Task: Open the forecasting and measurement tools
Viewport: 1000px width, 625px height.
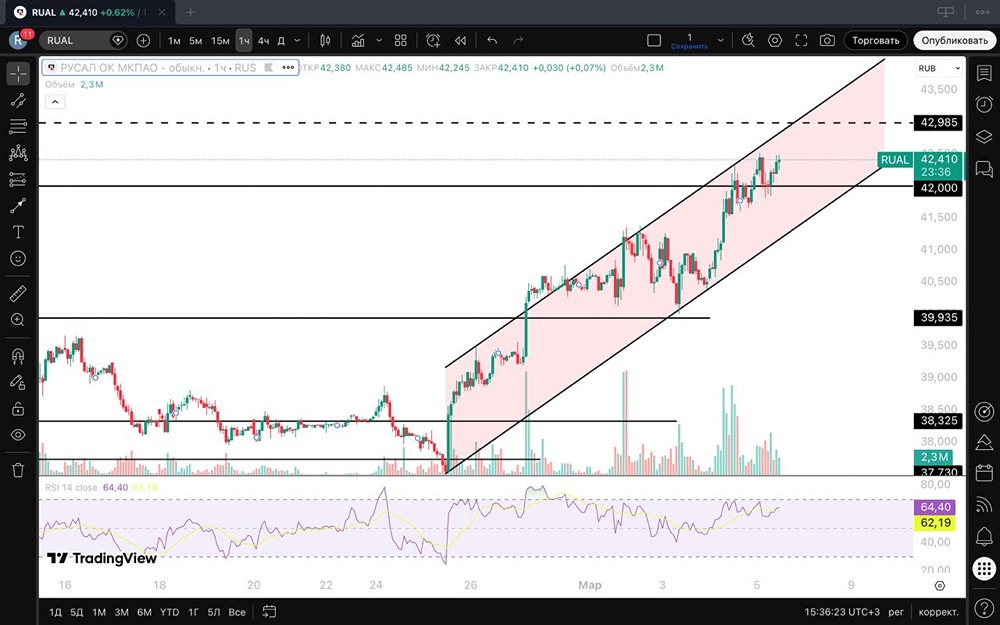Action: pyautogui.click(x=18, y=179)
